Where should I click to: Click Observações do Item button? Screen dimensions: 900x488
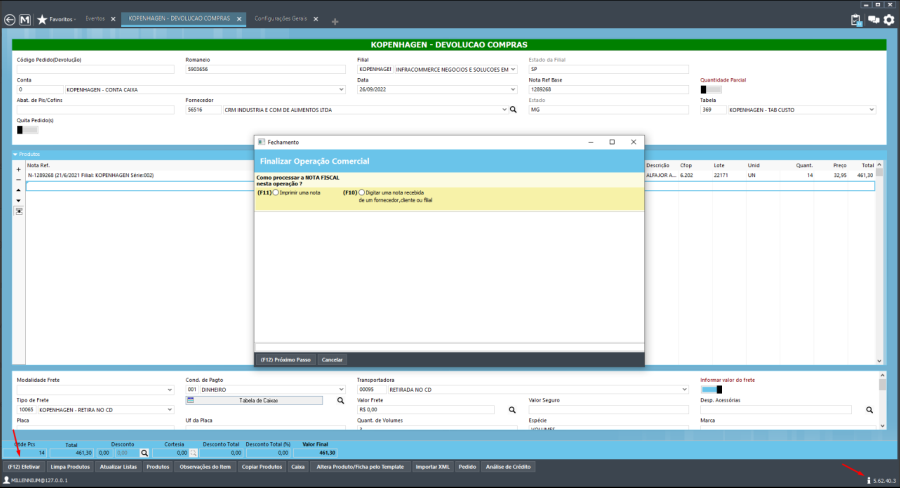[205, 467]
